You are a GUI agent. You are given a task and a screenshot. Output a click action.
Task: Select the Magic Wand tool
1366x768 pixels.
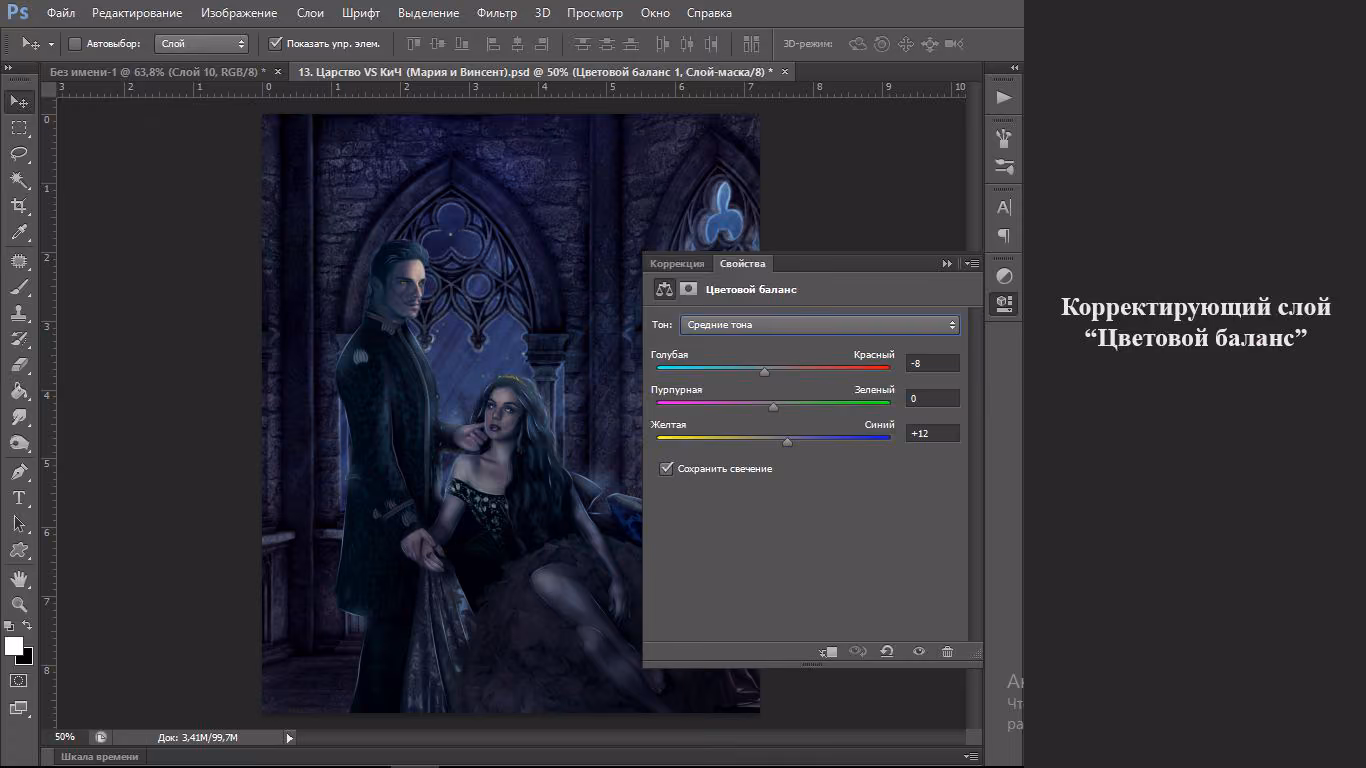(x=19, y=180)
